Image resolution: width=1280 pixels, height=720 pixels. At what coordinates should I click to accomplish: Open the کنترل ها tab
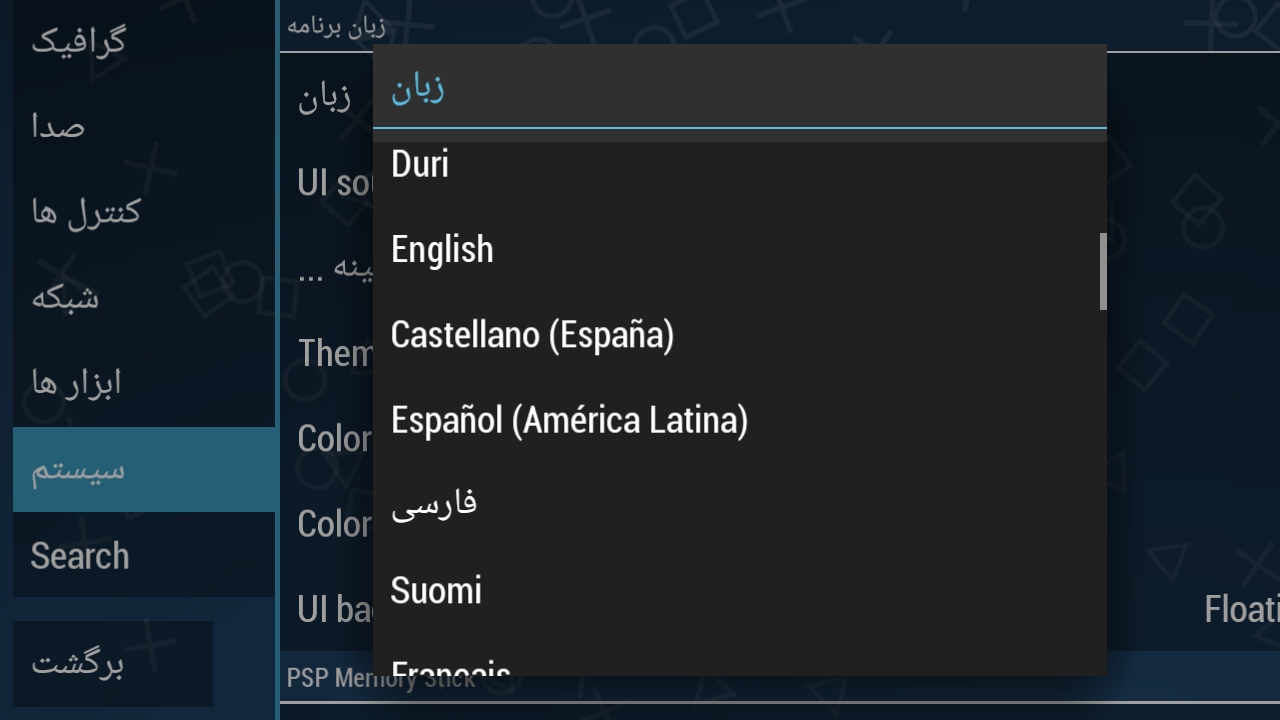point(144,212)
